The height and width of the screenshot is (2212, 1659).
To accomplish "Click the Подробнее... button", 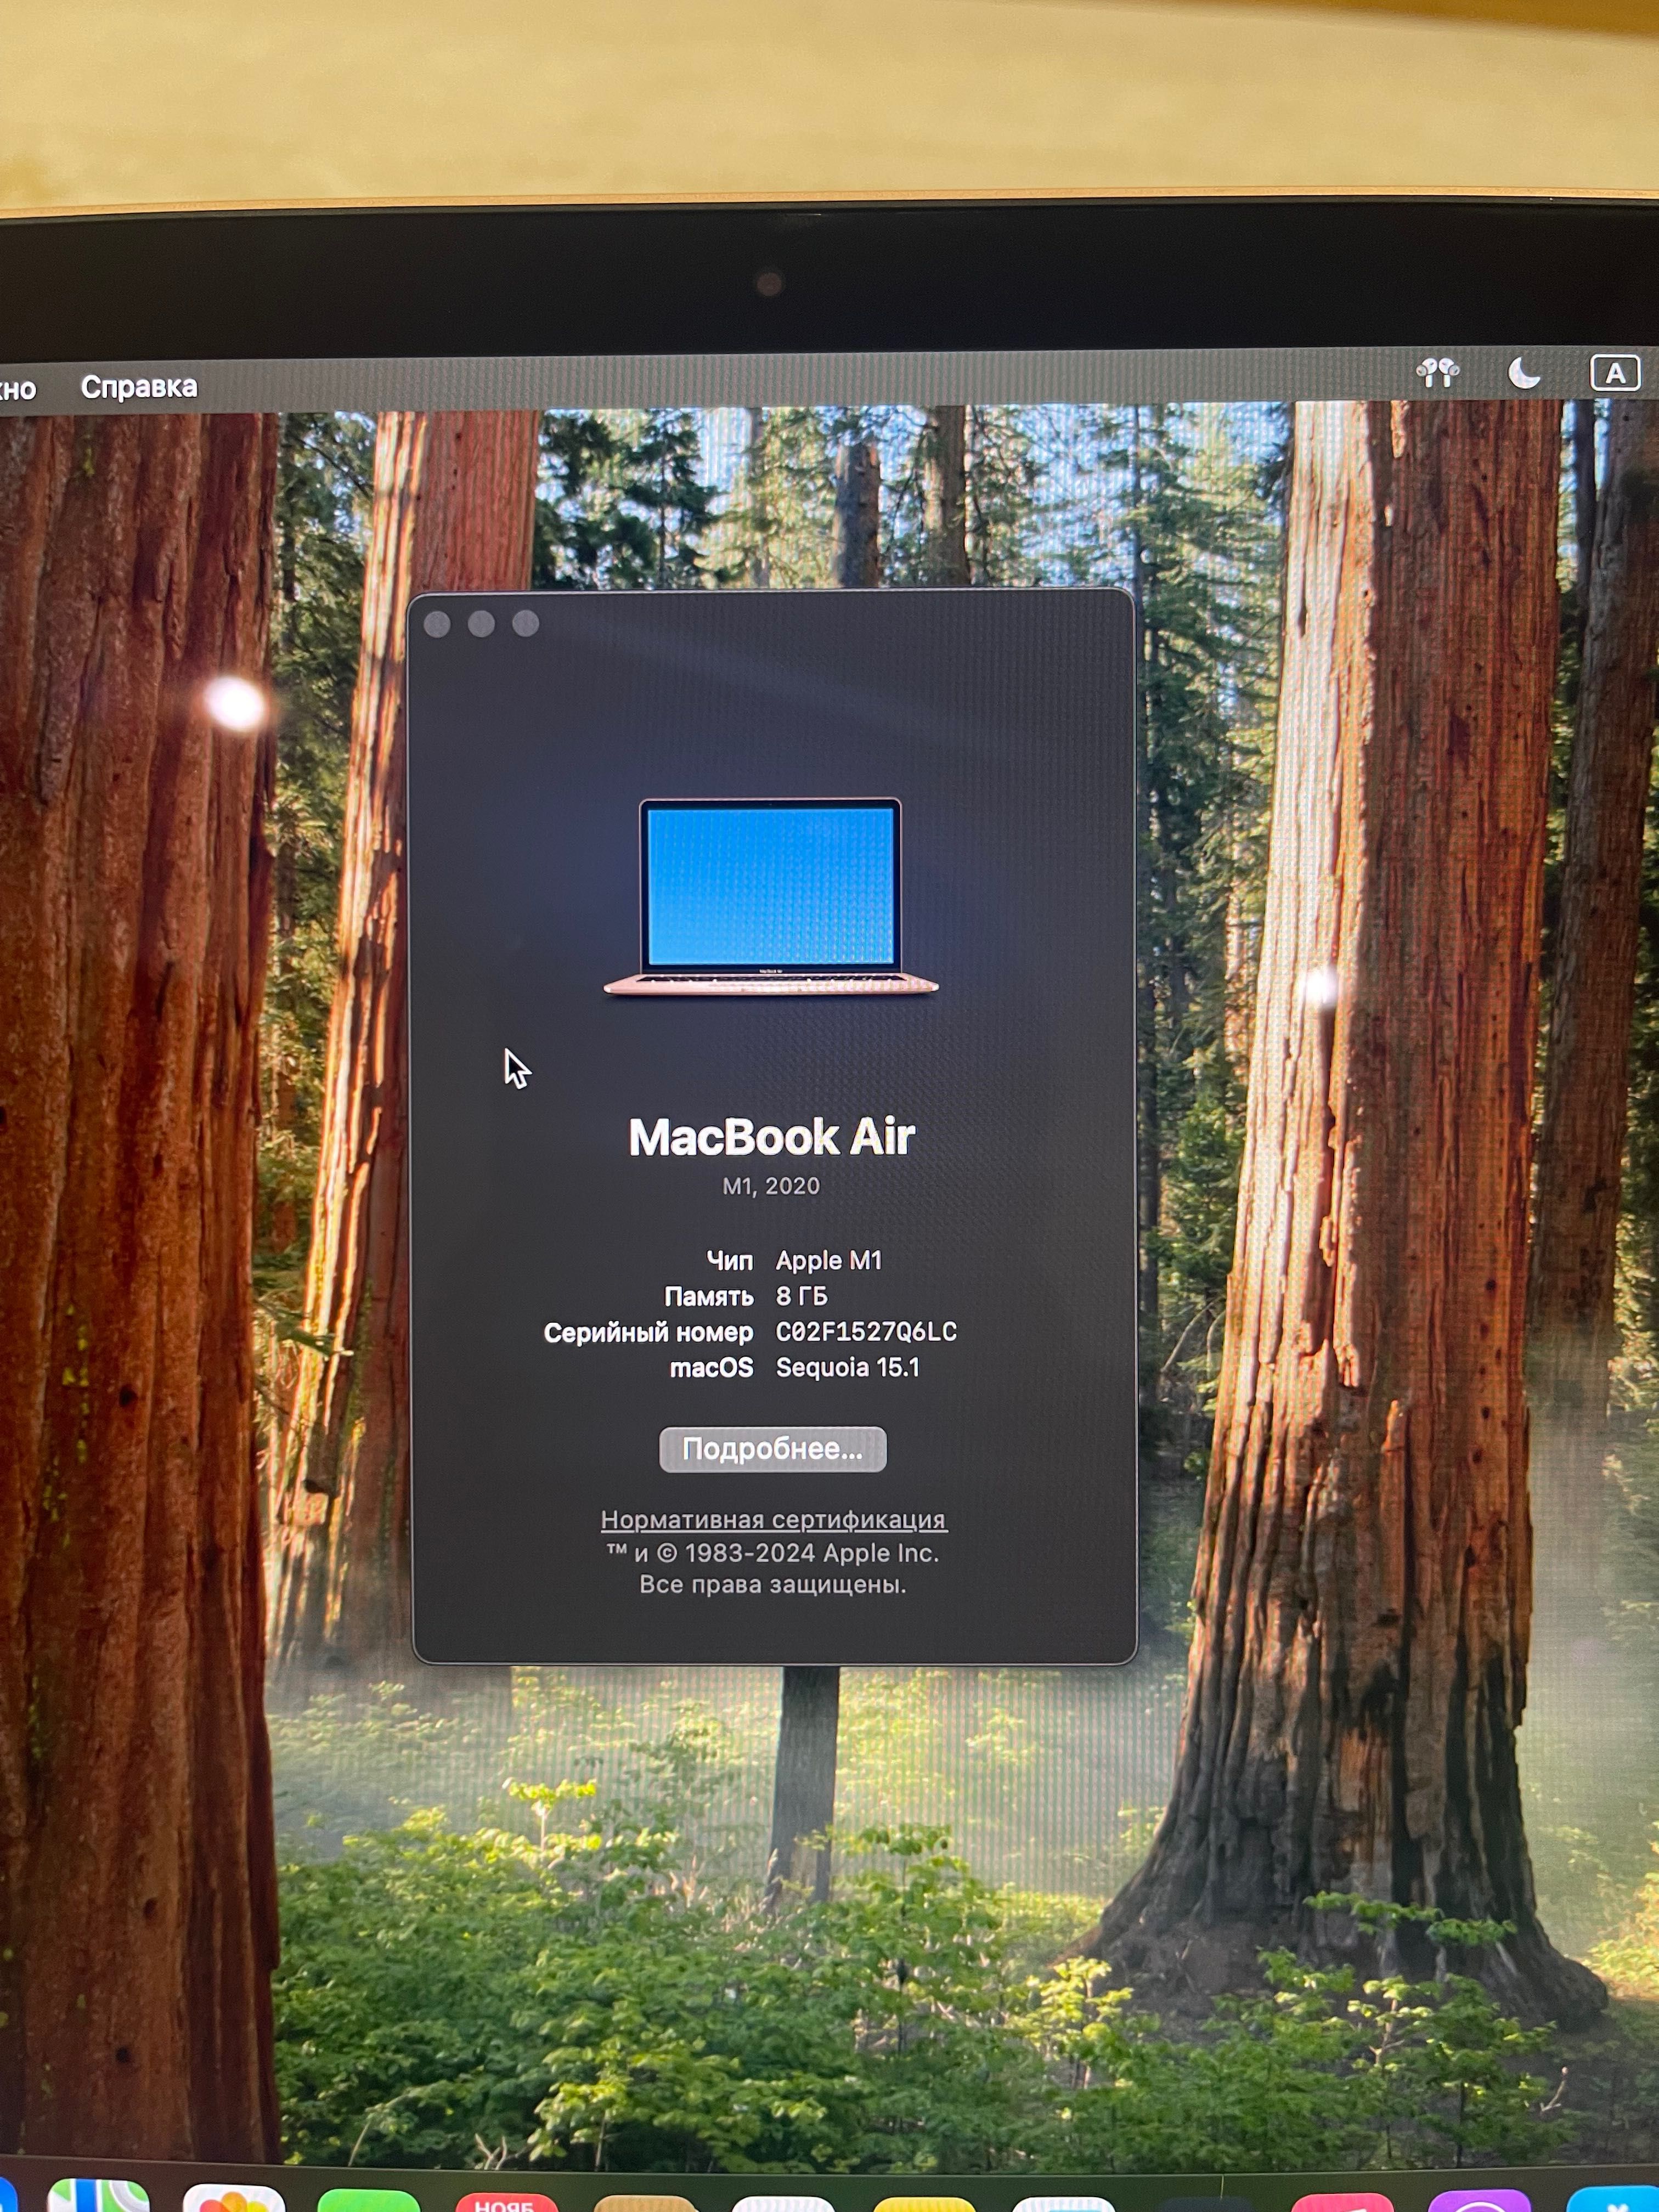I will tap(772, 1449).
